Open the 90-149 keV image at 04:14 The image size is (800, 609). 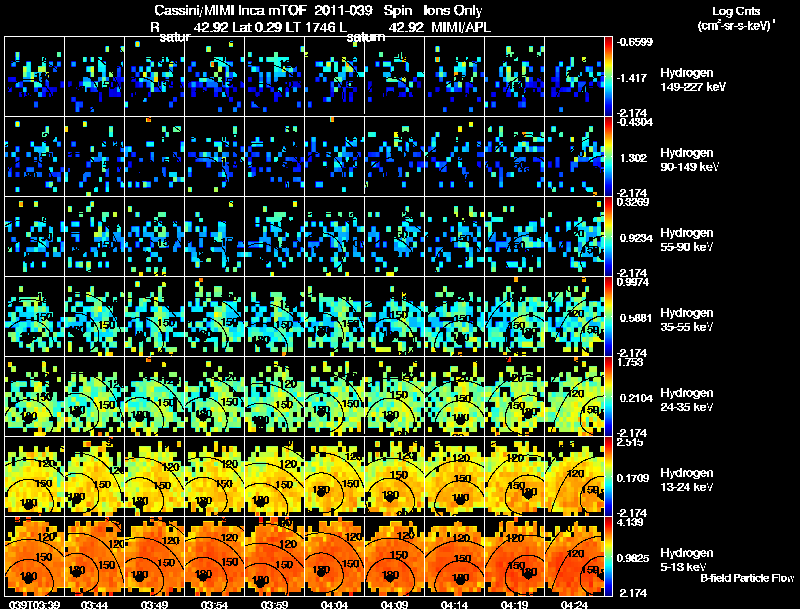point(455,156)
